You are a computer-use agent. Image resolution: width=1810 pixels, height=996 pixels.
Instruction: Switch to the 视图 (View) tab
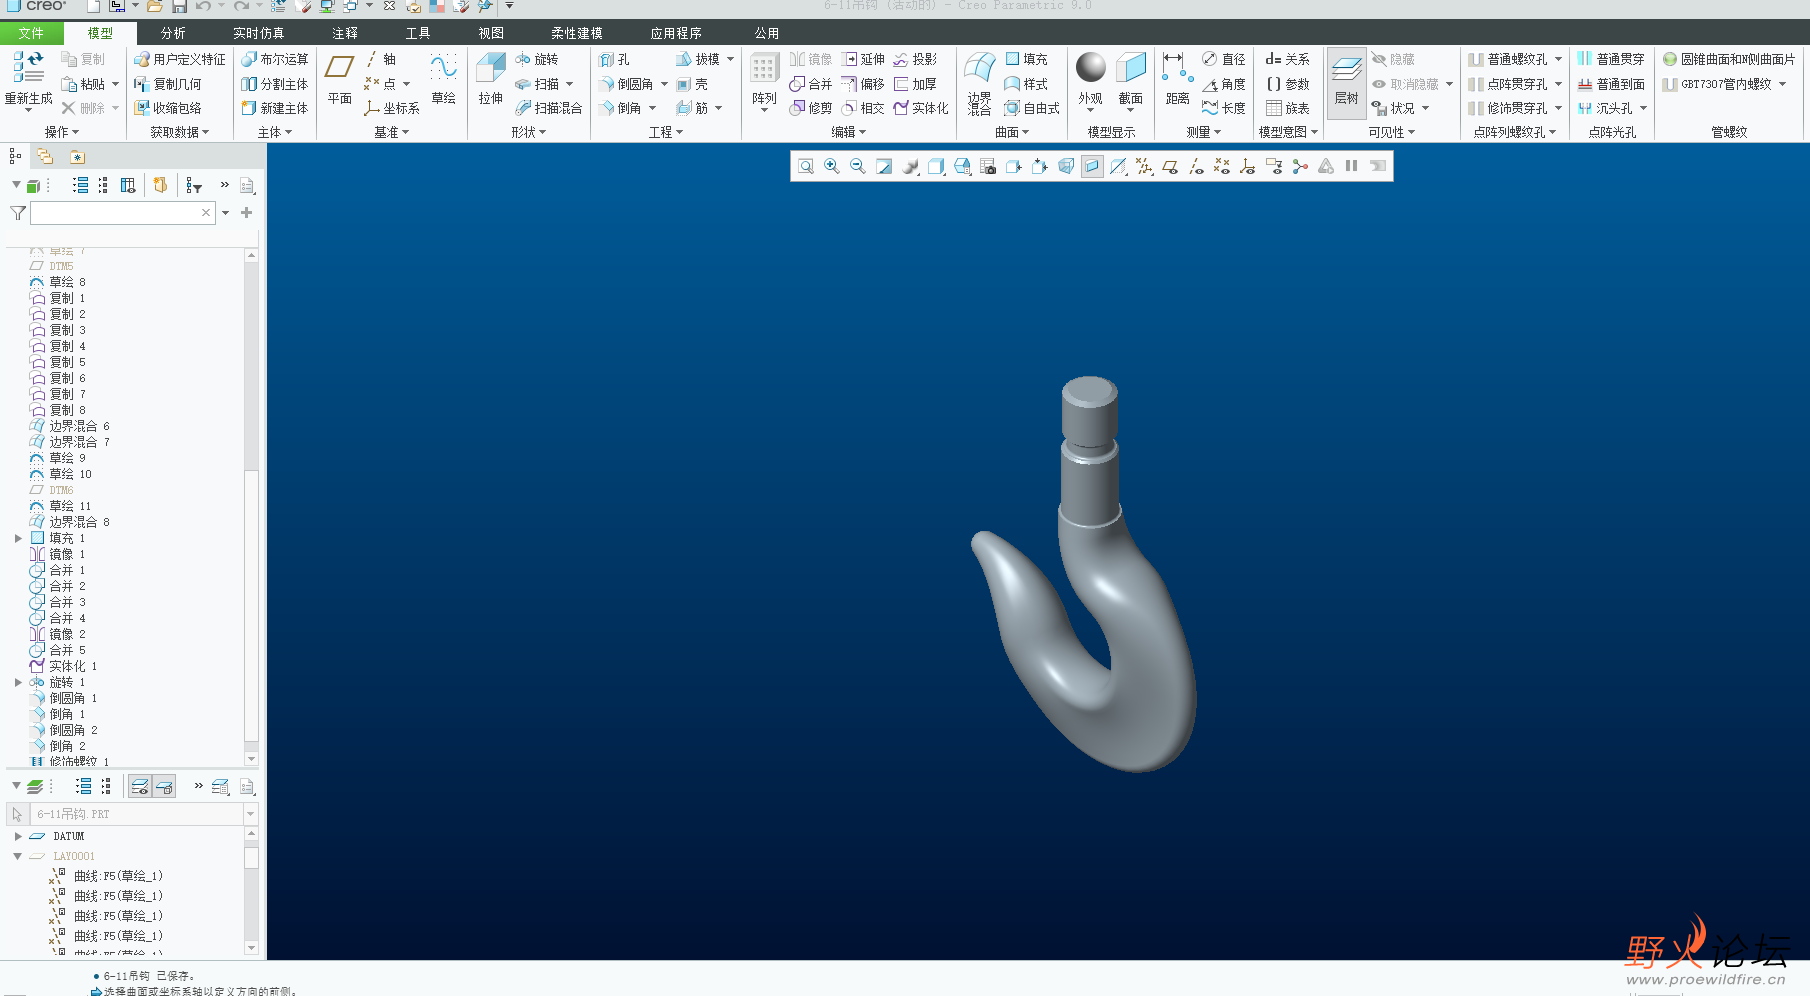click(x=491, y=33)
